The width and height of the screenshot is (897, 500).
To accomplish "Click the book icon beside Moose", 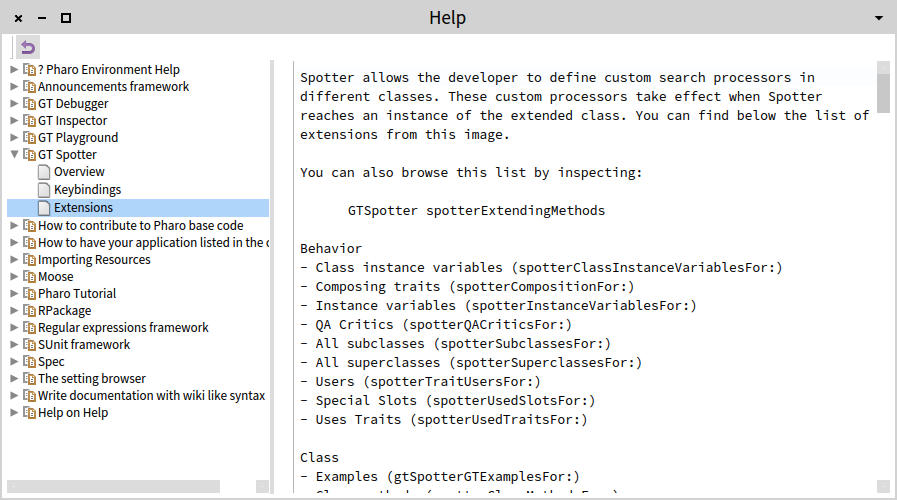I will [29, 277].
